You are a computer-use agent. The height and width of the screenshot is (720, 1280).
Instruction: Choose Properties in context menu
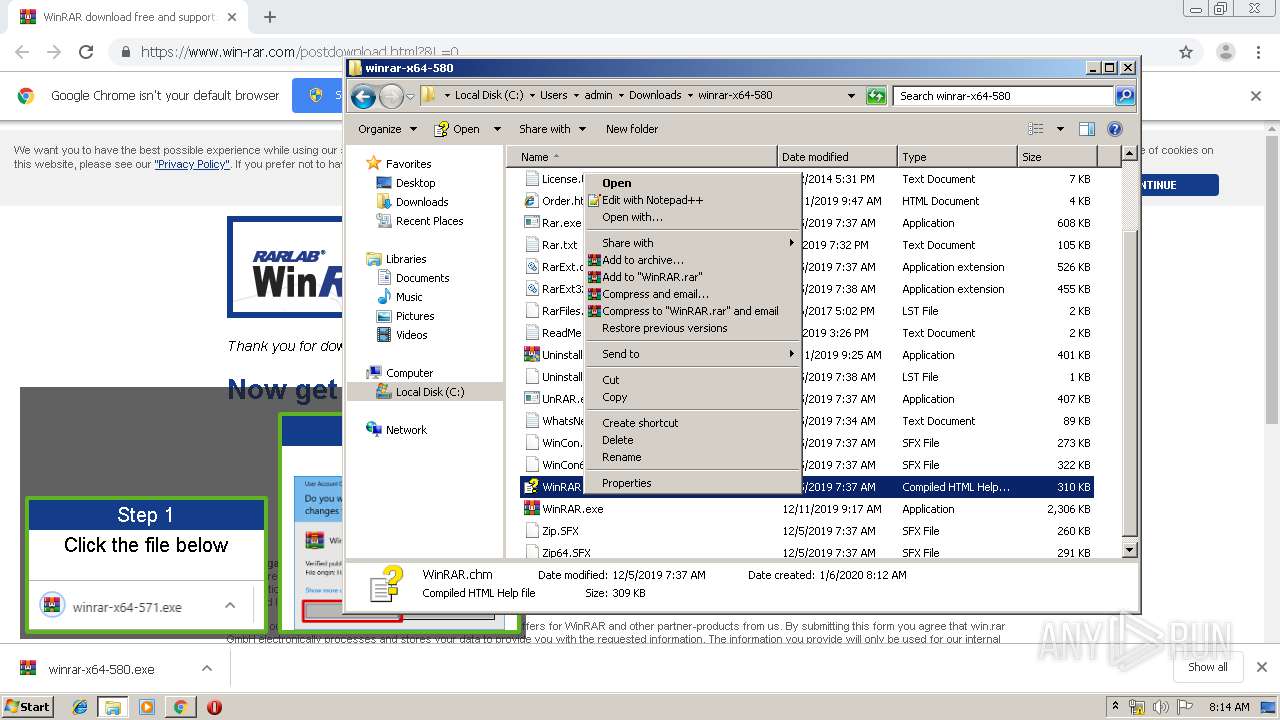pyautogui.click(x=692, y=483)
